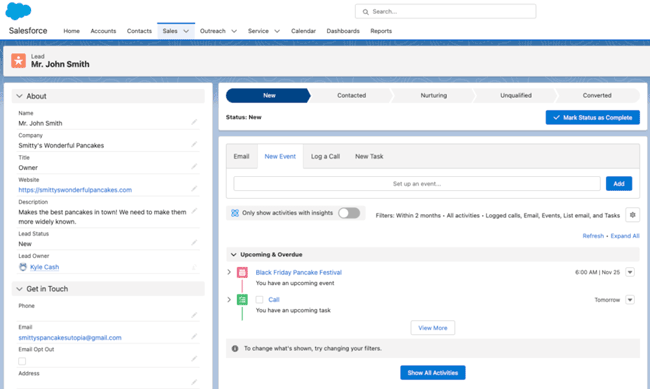
Task: Click the Salesforce cloud logo
Action: 18,11
